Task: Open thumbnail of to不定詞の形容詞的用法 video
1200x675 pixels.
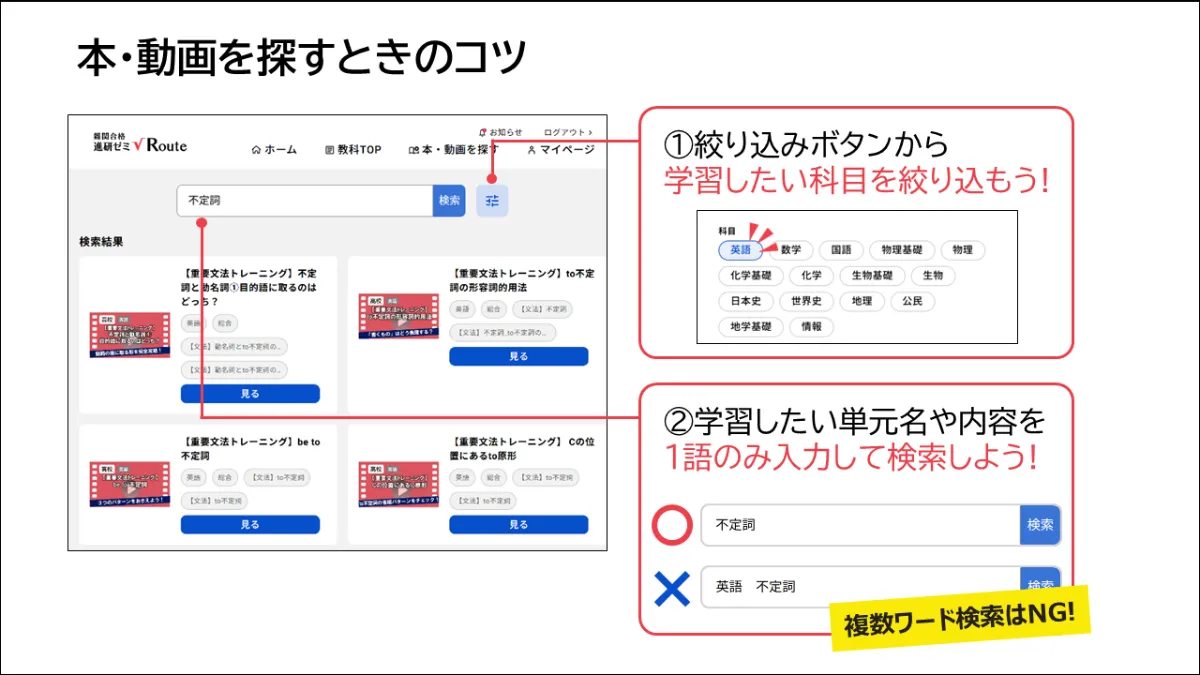Action: pyautogui.click(x=399, y=316)
